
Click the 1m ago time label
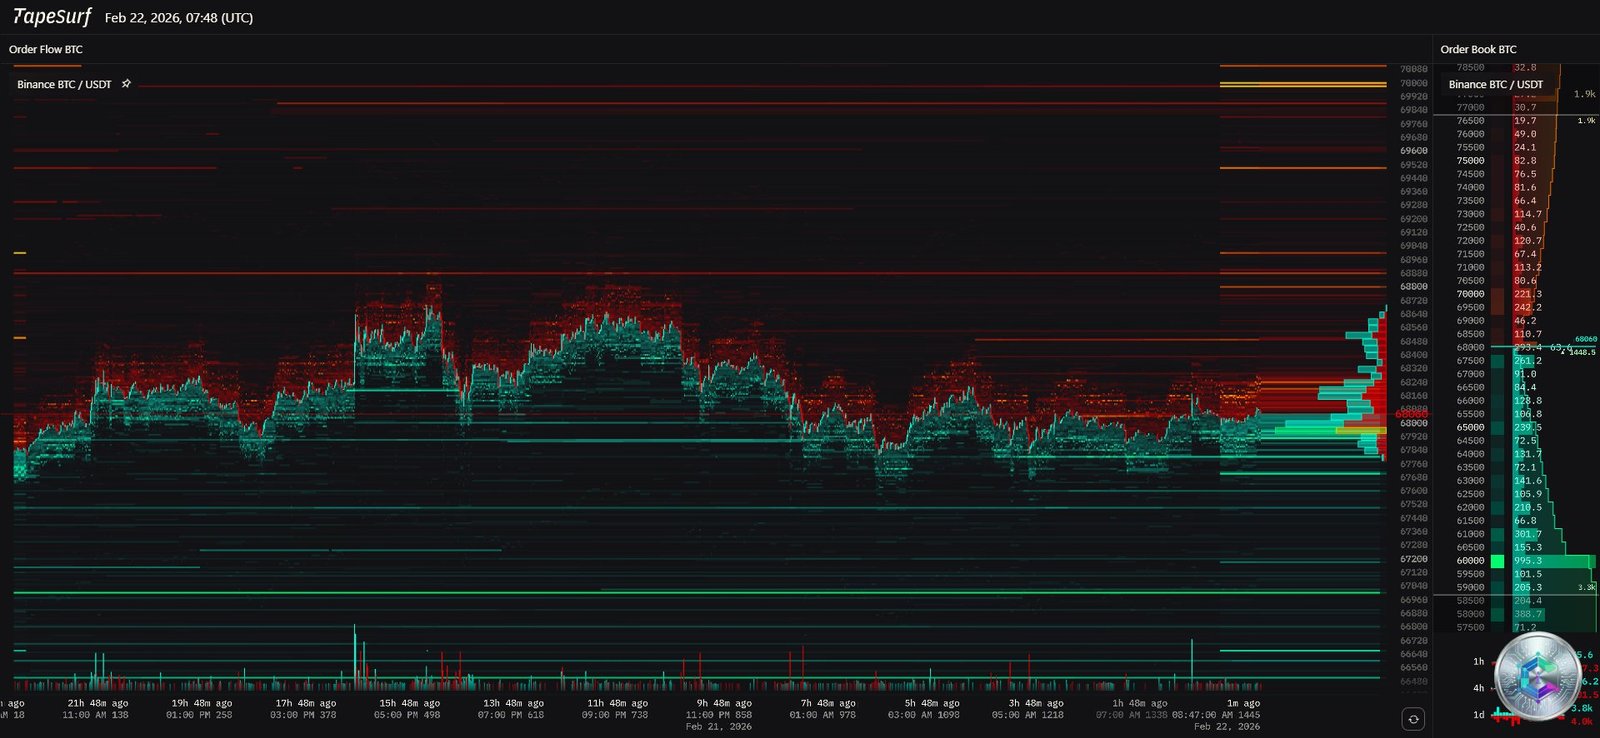(x=1243, y=703)
